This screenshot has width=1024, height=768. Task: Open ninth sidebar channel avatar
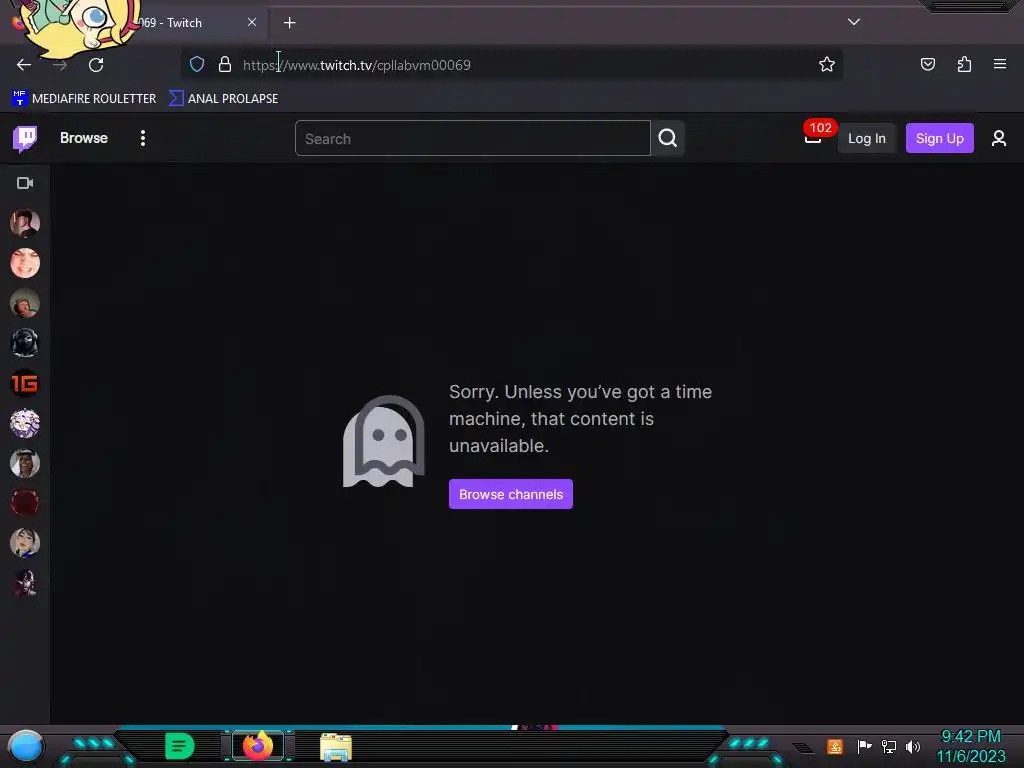coord(25,543)
